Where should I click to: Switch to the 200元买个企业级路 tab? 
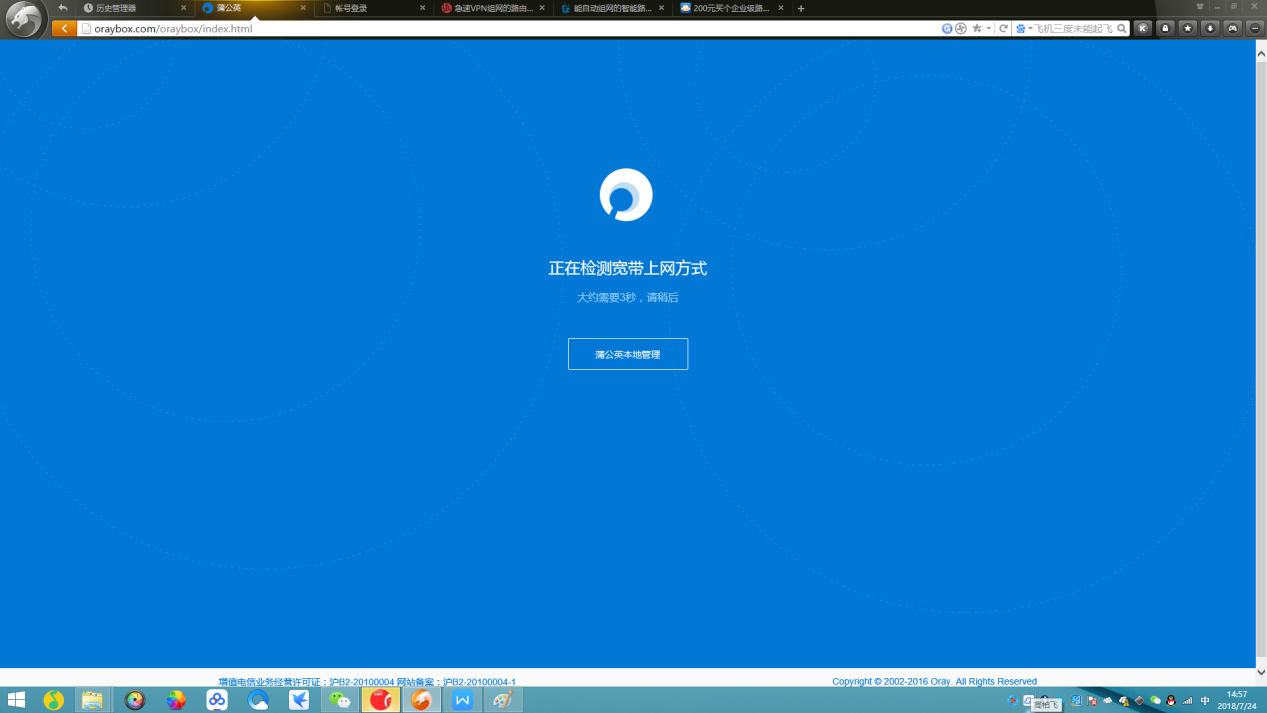click(x=732, y=8)
